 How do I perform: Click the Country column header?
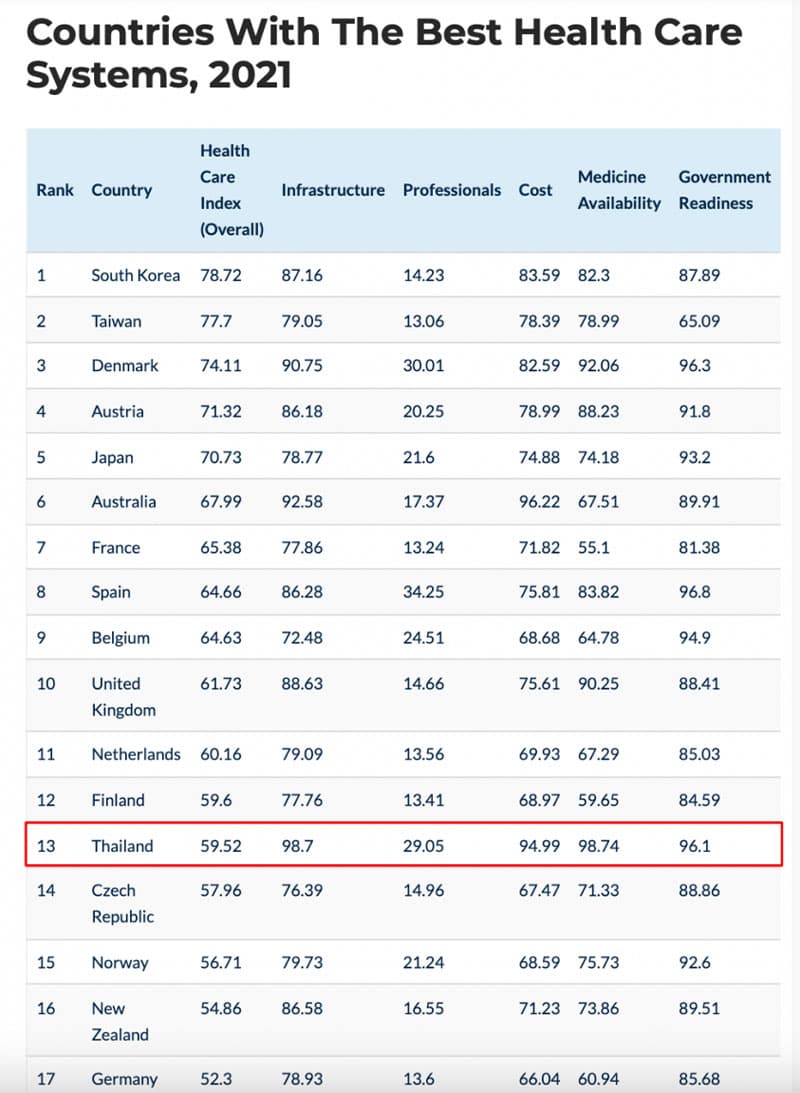click(x=122, y=190)
